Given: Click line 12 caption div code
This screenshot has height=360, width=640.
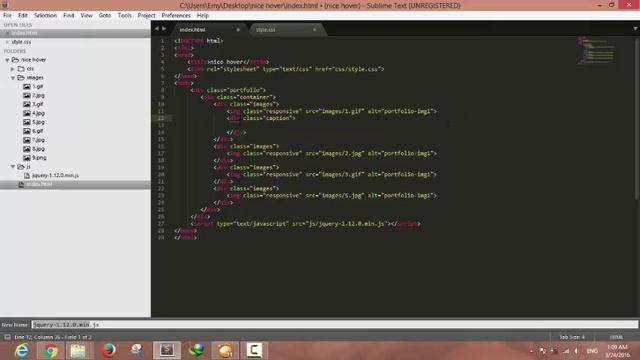Looking at the screenshot, I should pyautogui.click(x=261, y=118).
